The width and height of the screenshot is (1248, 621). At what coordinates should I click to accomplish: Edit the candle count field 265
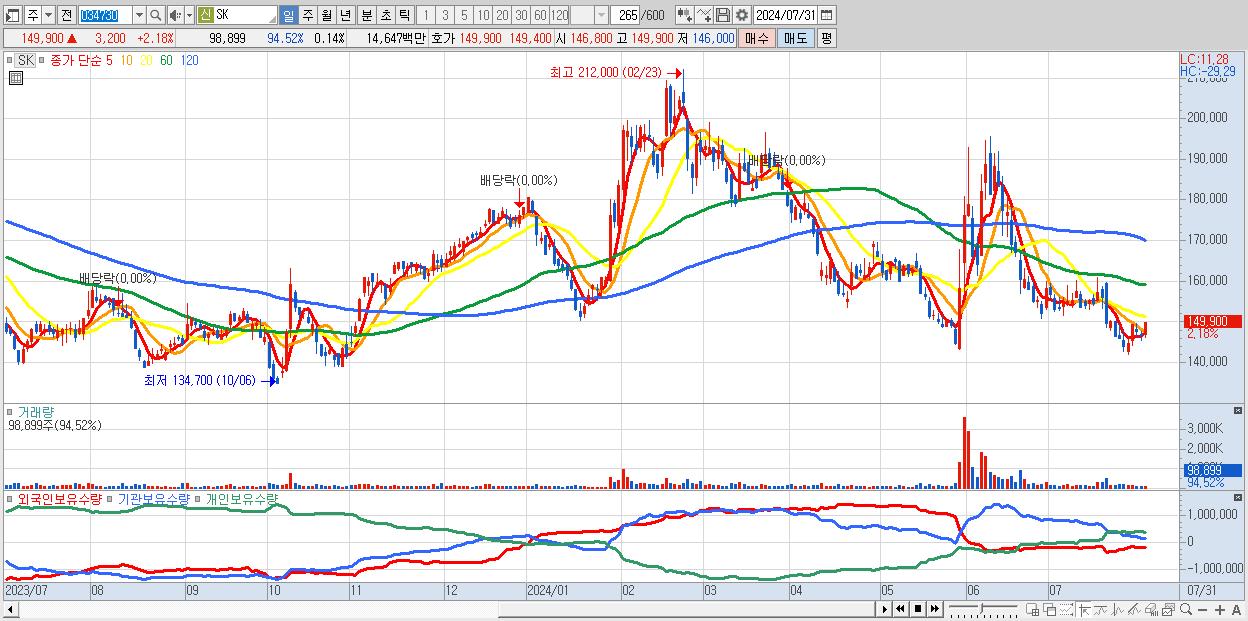click(x=625, y=15)
